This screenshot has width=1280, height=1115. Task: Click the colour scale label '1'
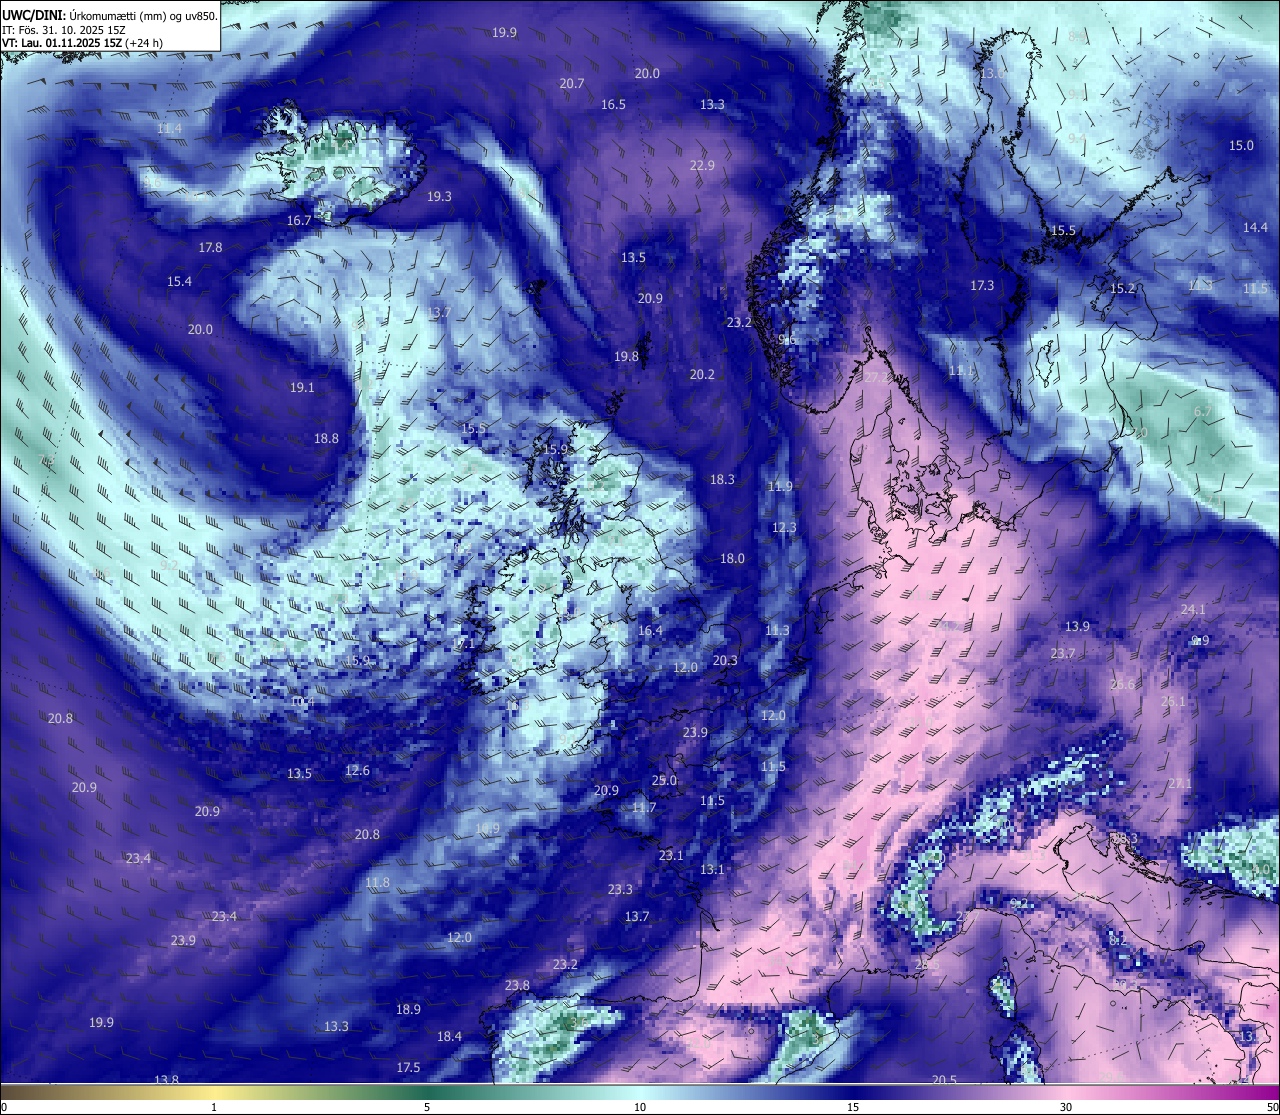click(214, 1107)
